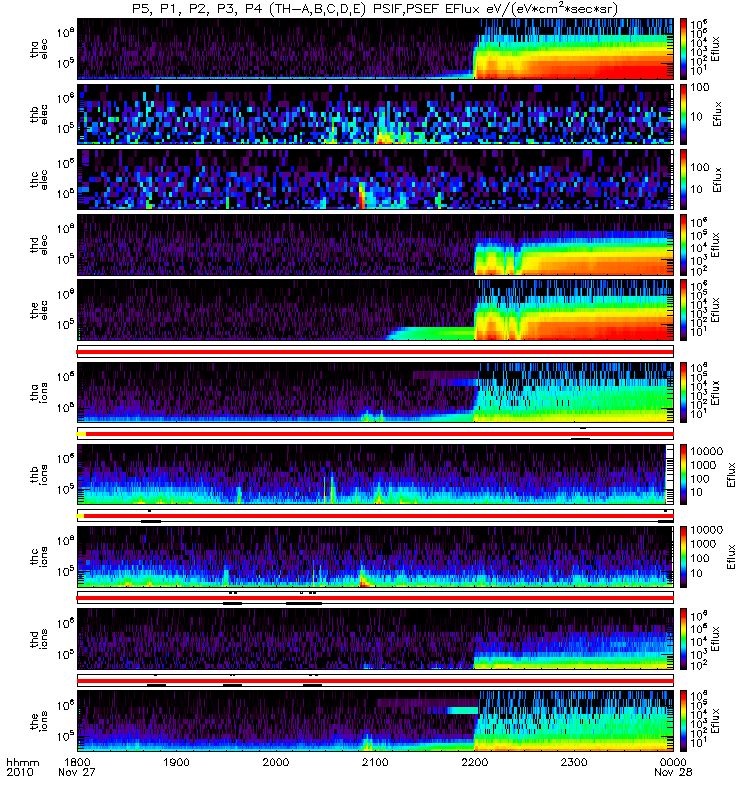Open the thb ions spectrogram panel
This screenshot has height=800, width=750.
(x=375, y=474)
